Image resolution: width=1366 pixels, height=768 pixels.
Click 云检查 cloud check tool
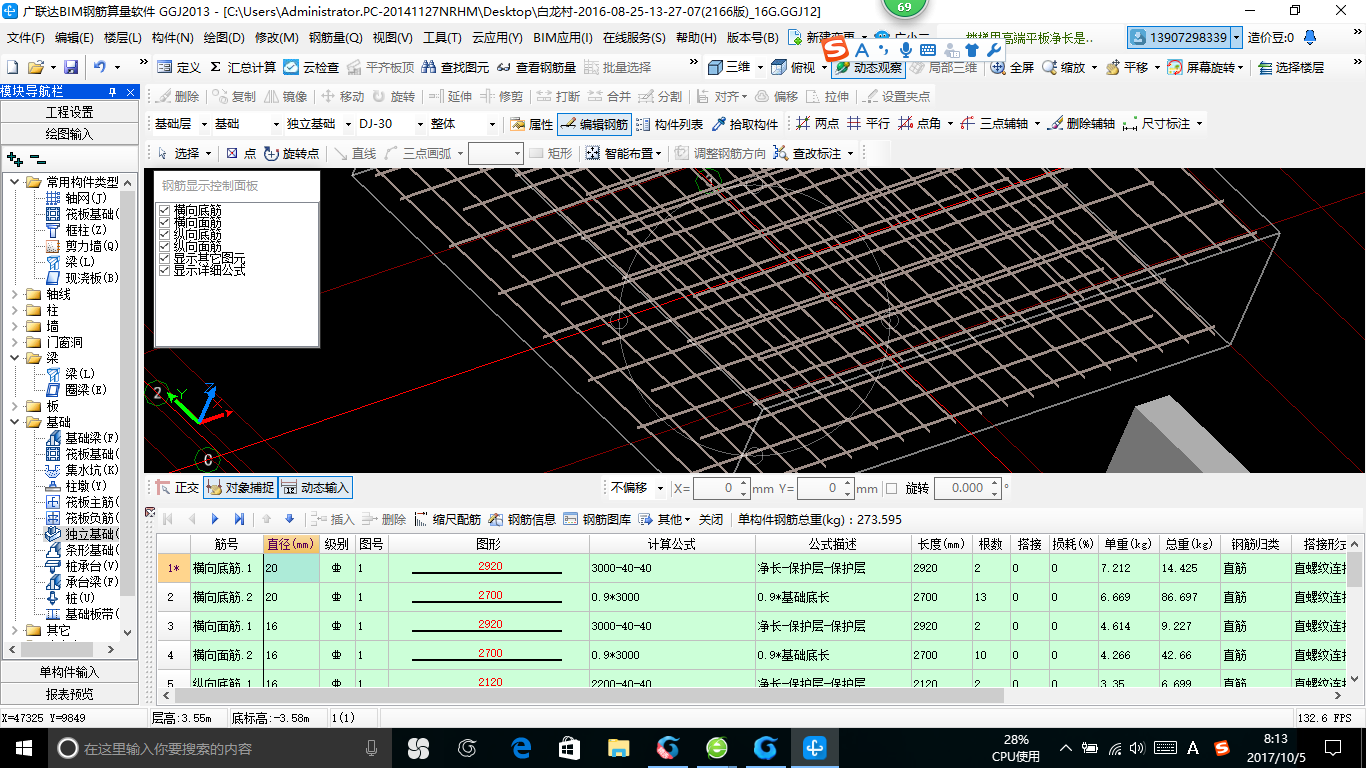click(x=311, y=67)
